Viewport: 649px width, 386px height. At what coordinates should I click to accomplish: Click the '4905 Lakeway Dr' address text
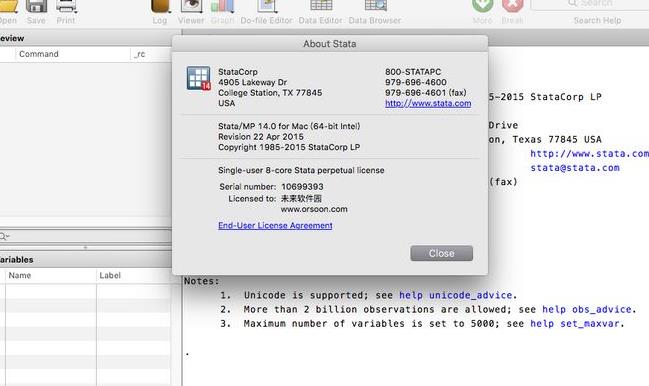coord(252,82)
